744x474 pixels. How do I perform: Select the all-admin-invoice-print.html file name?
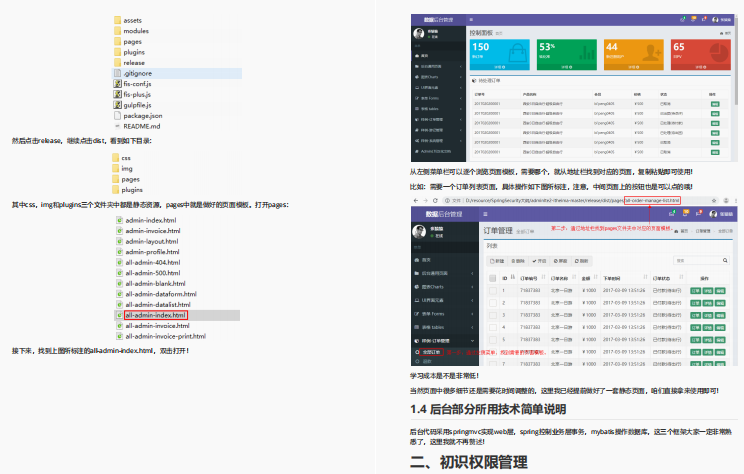point(166,336)
